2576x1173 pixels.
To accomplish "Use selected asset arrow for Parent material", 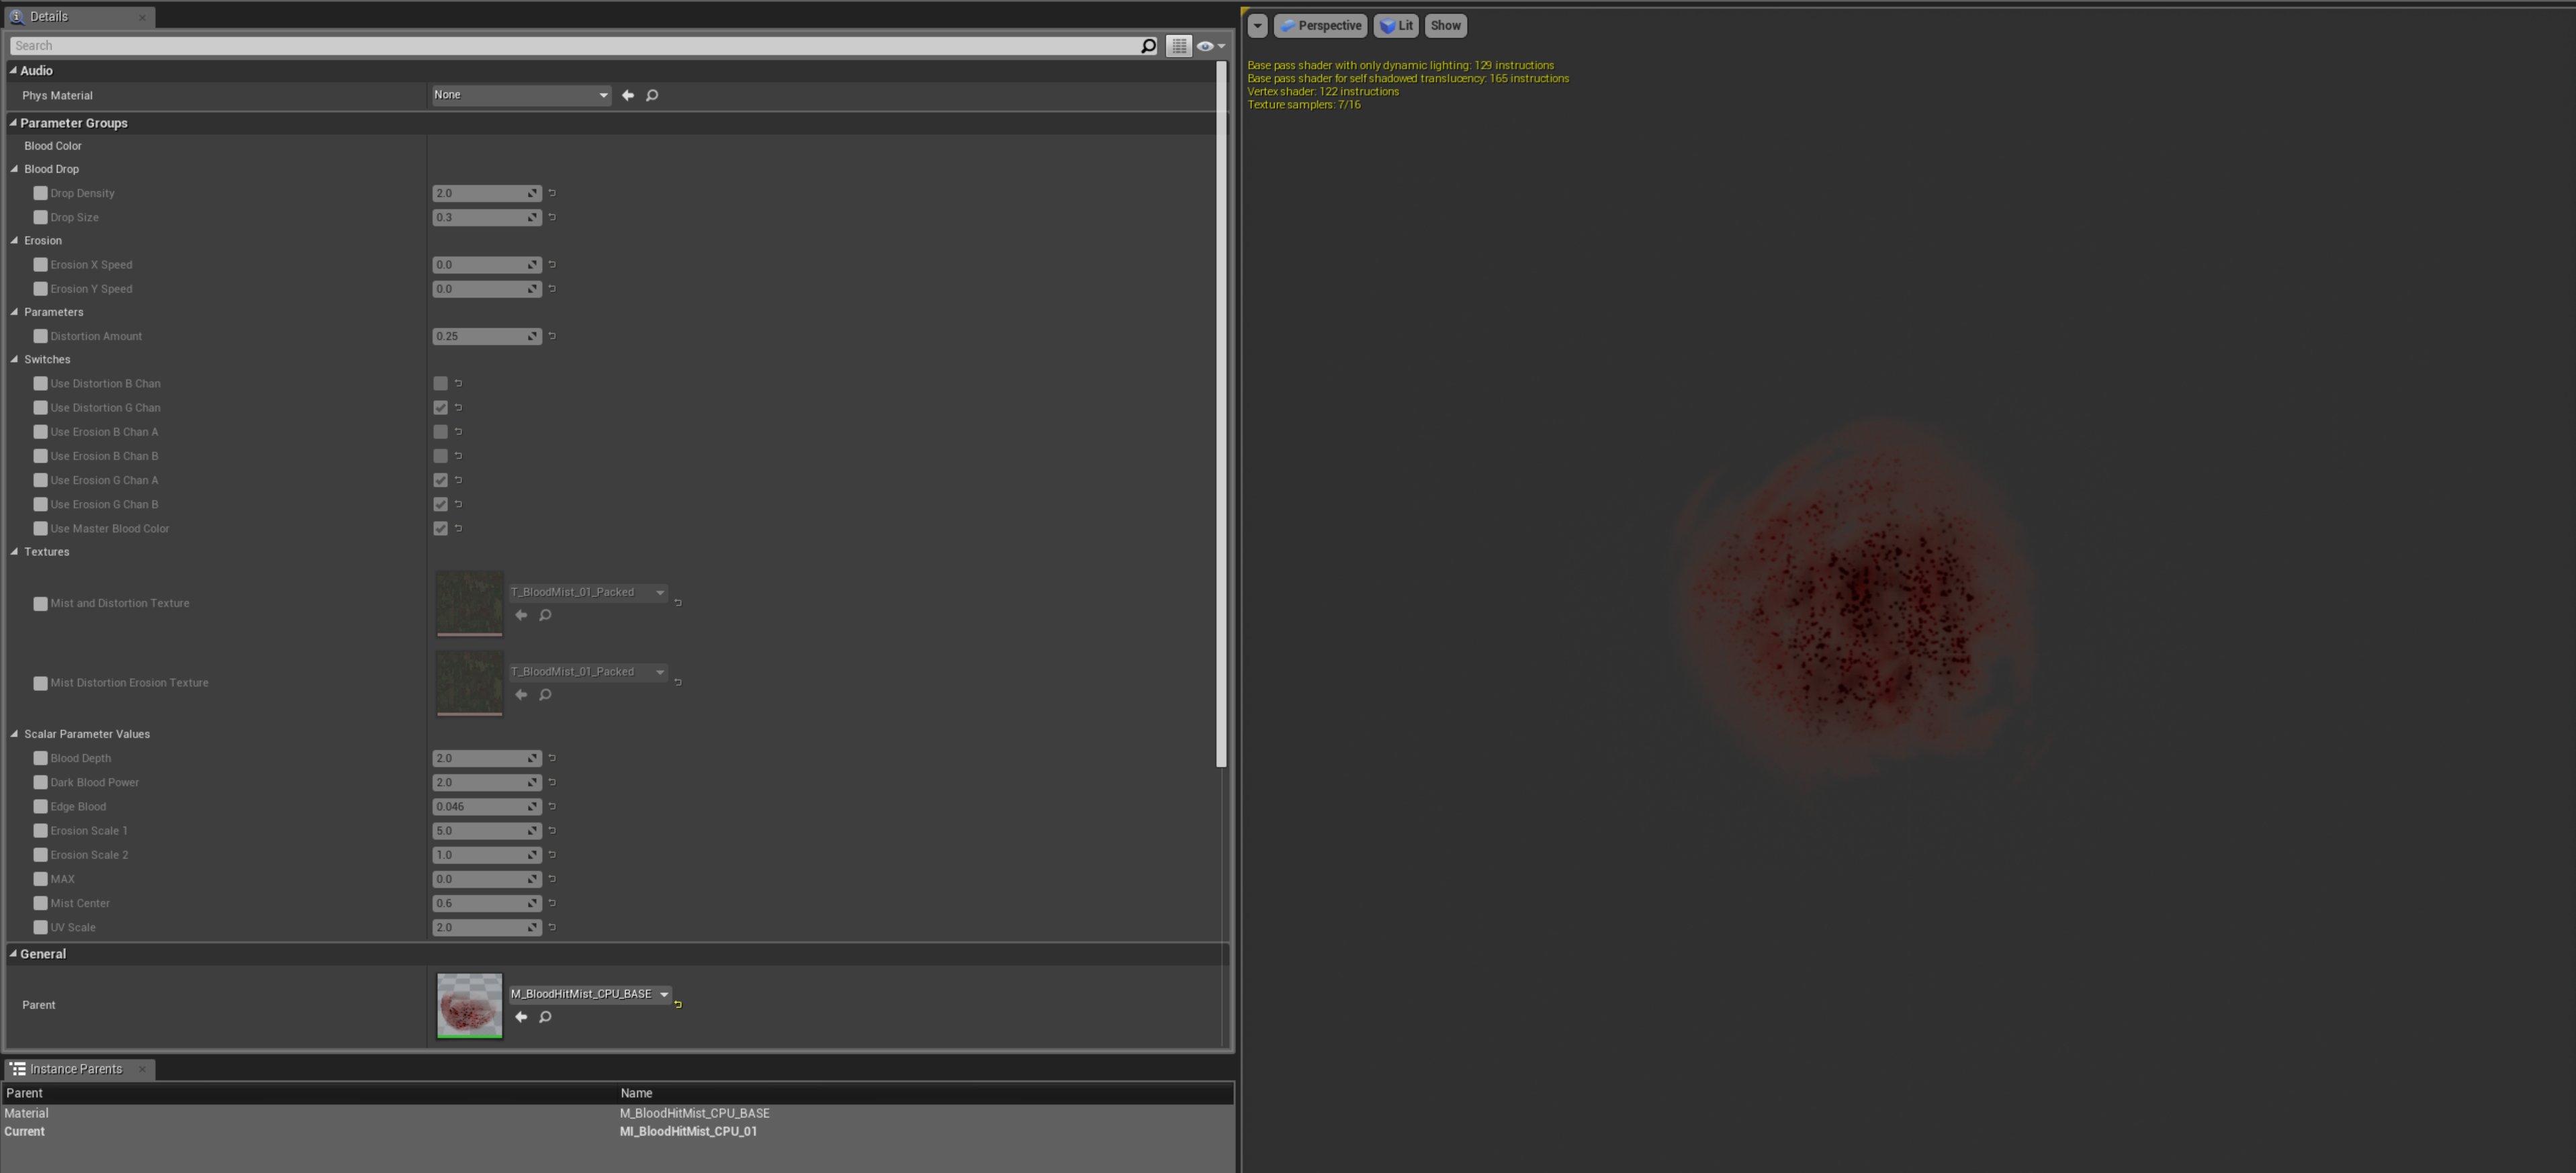I will coord(521,1017).
